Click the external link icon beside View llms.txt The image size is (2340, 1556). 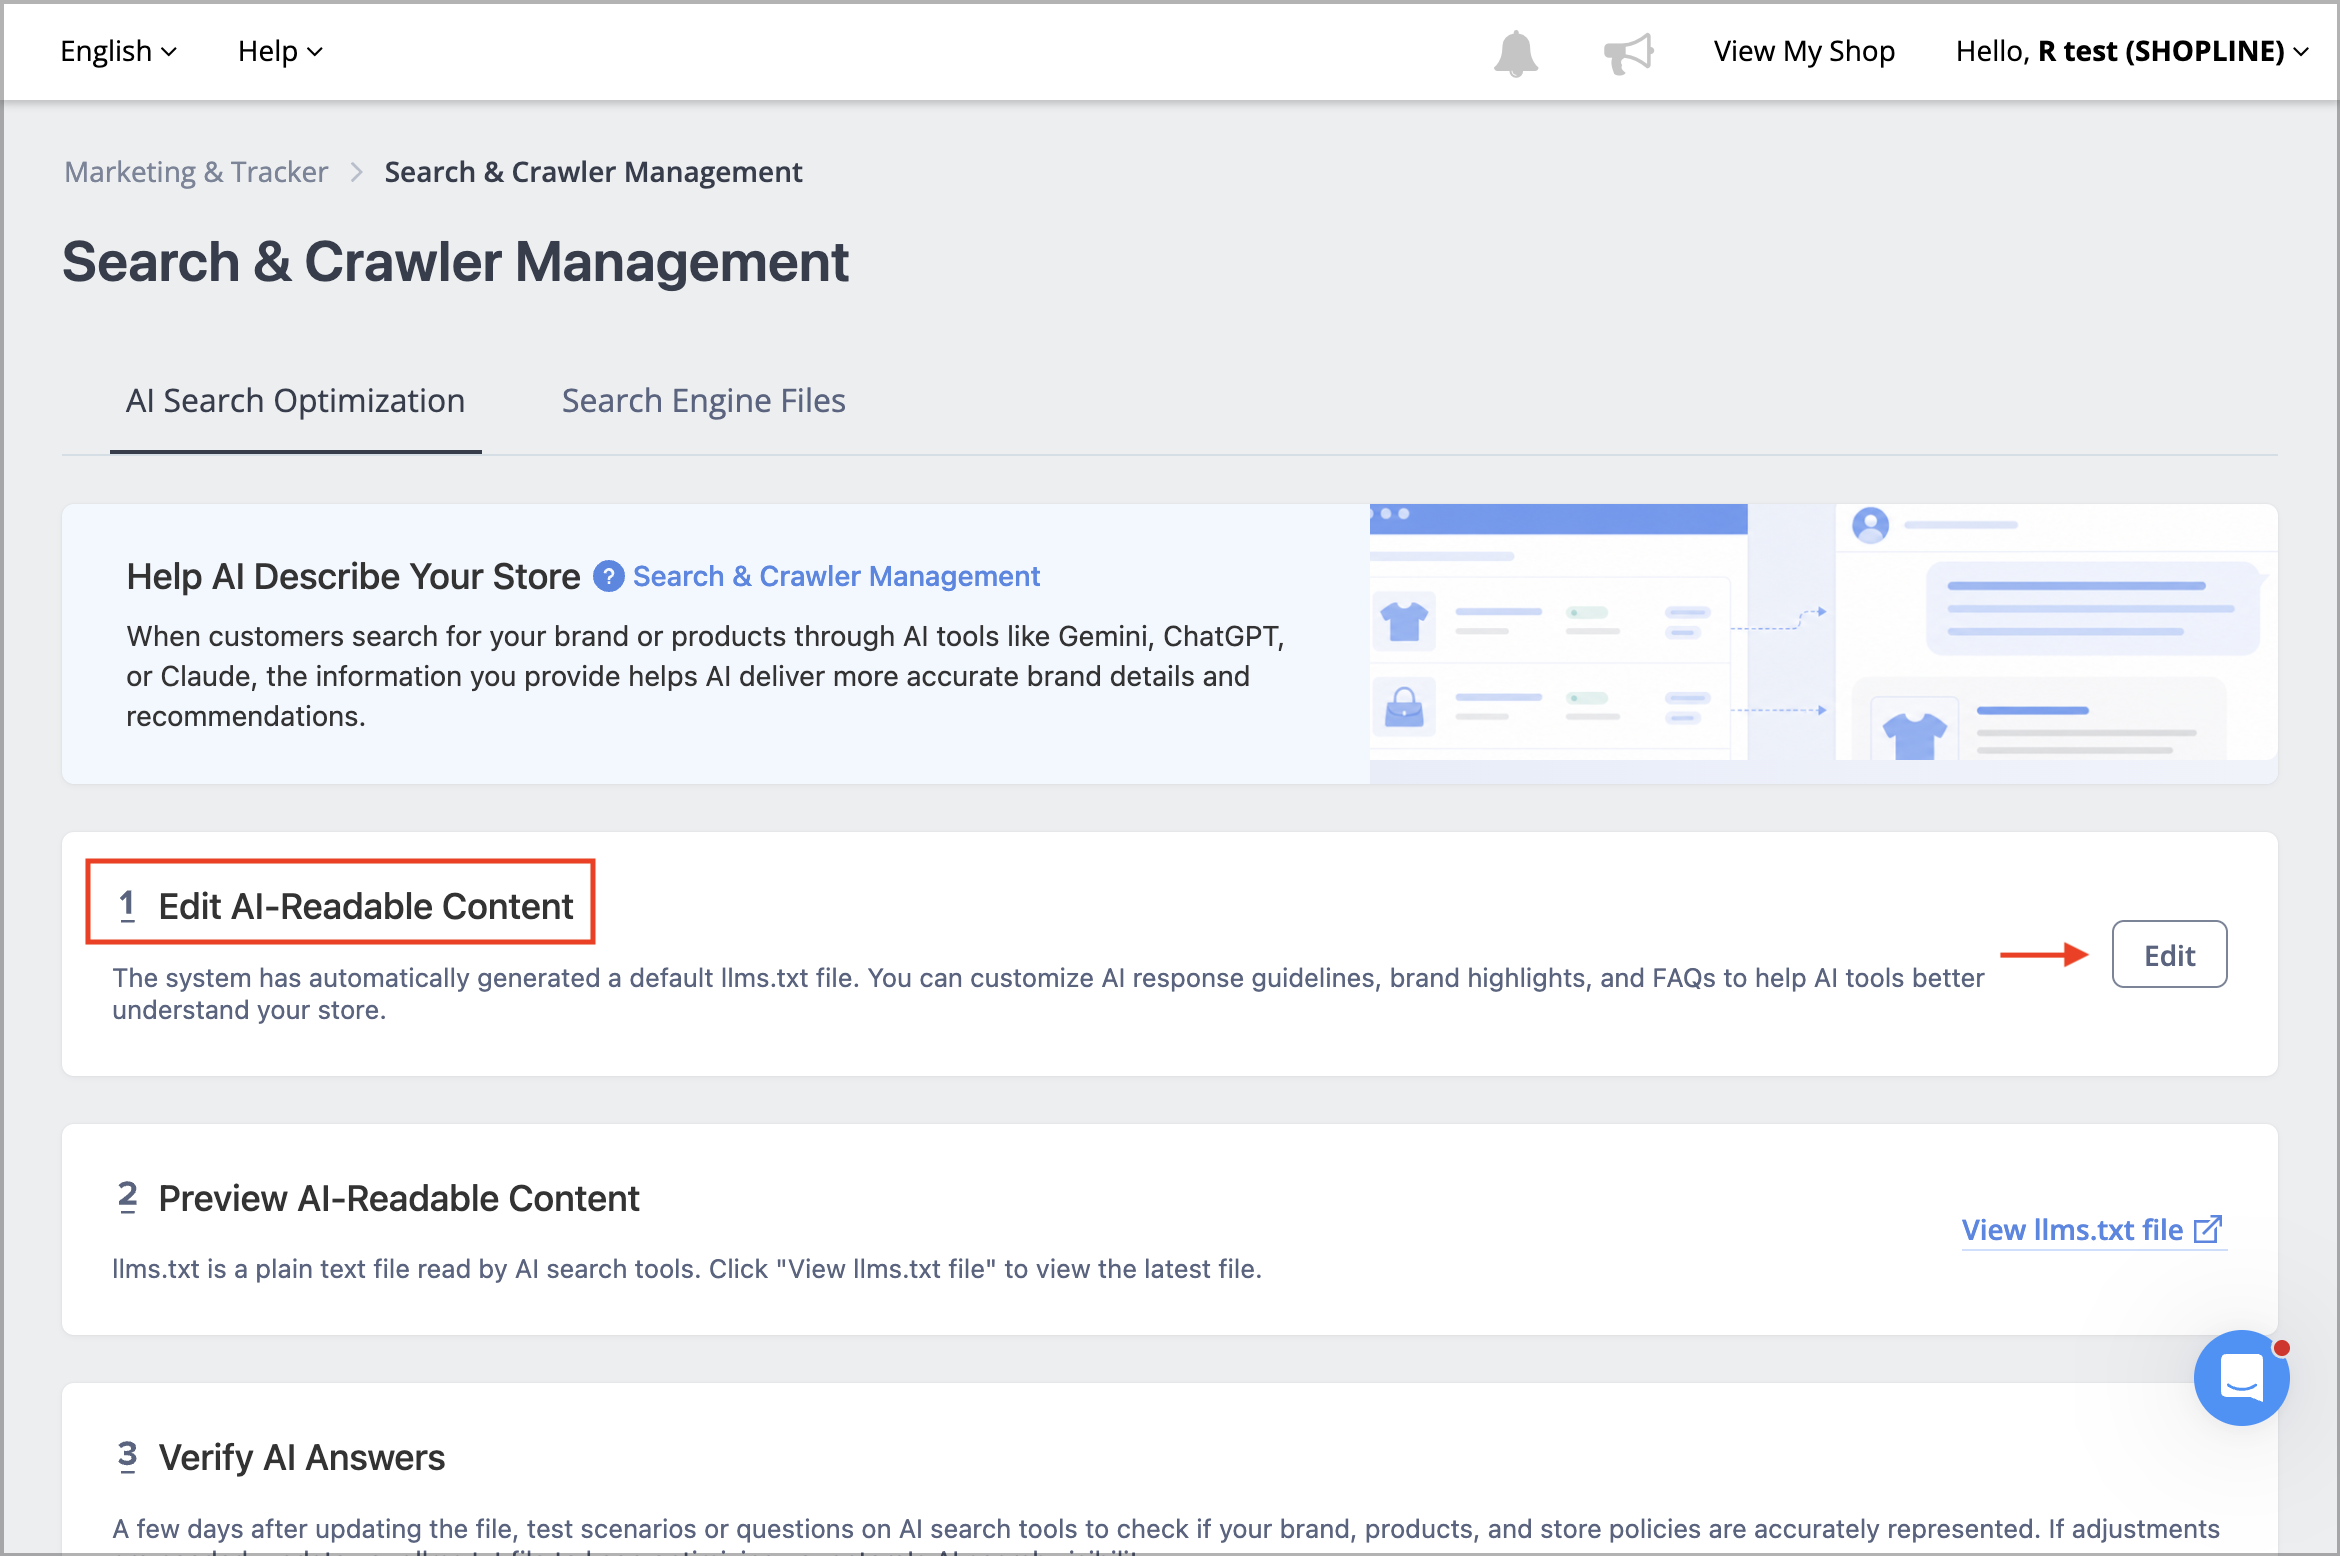[2207, 1229]
